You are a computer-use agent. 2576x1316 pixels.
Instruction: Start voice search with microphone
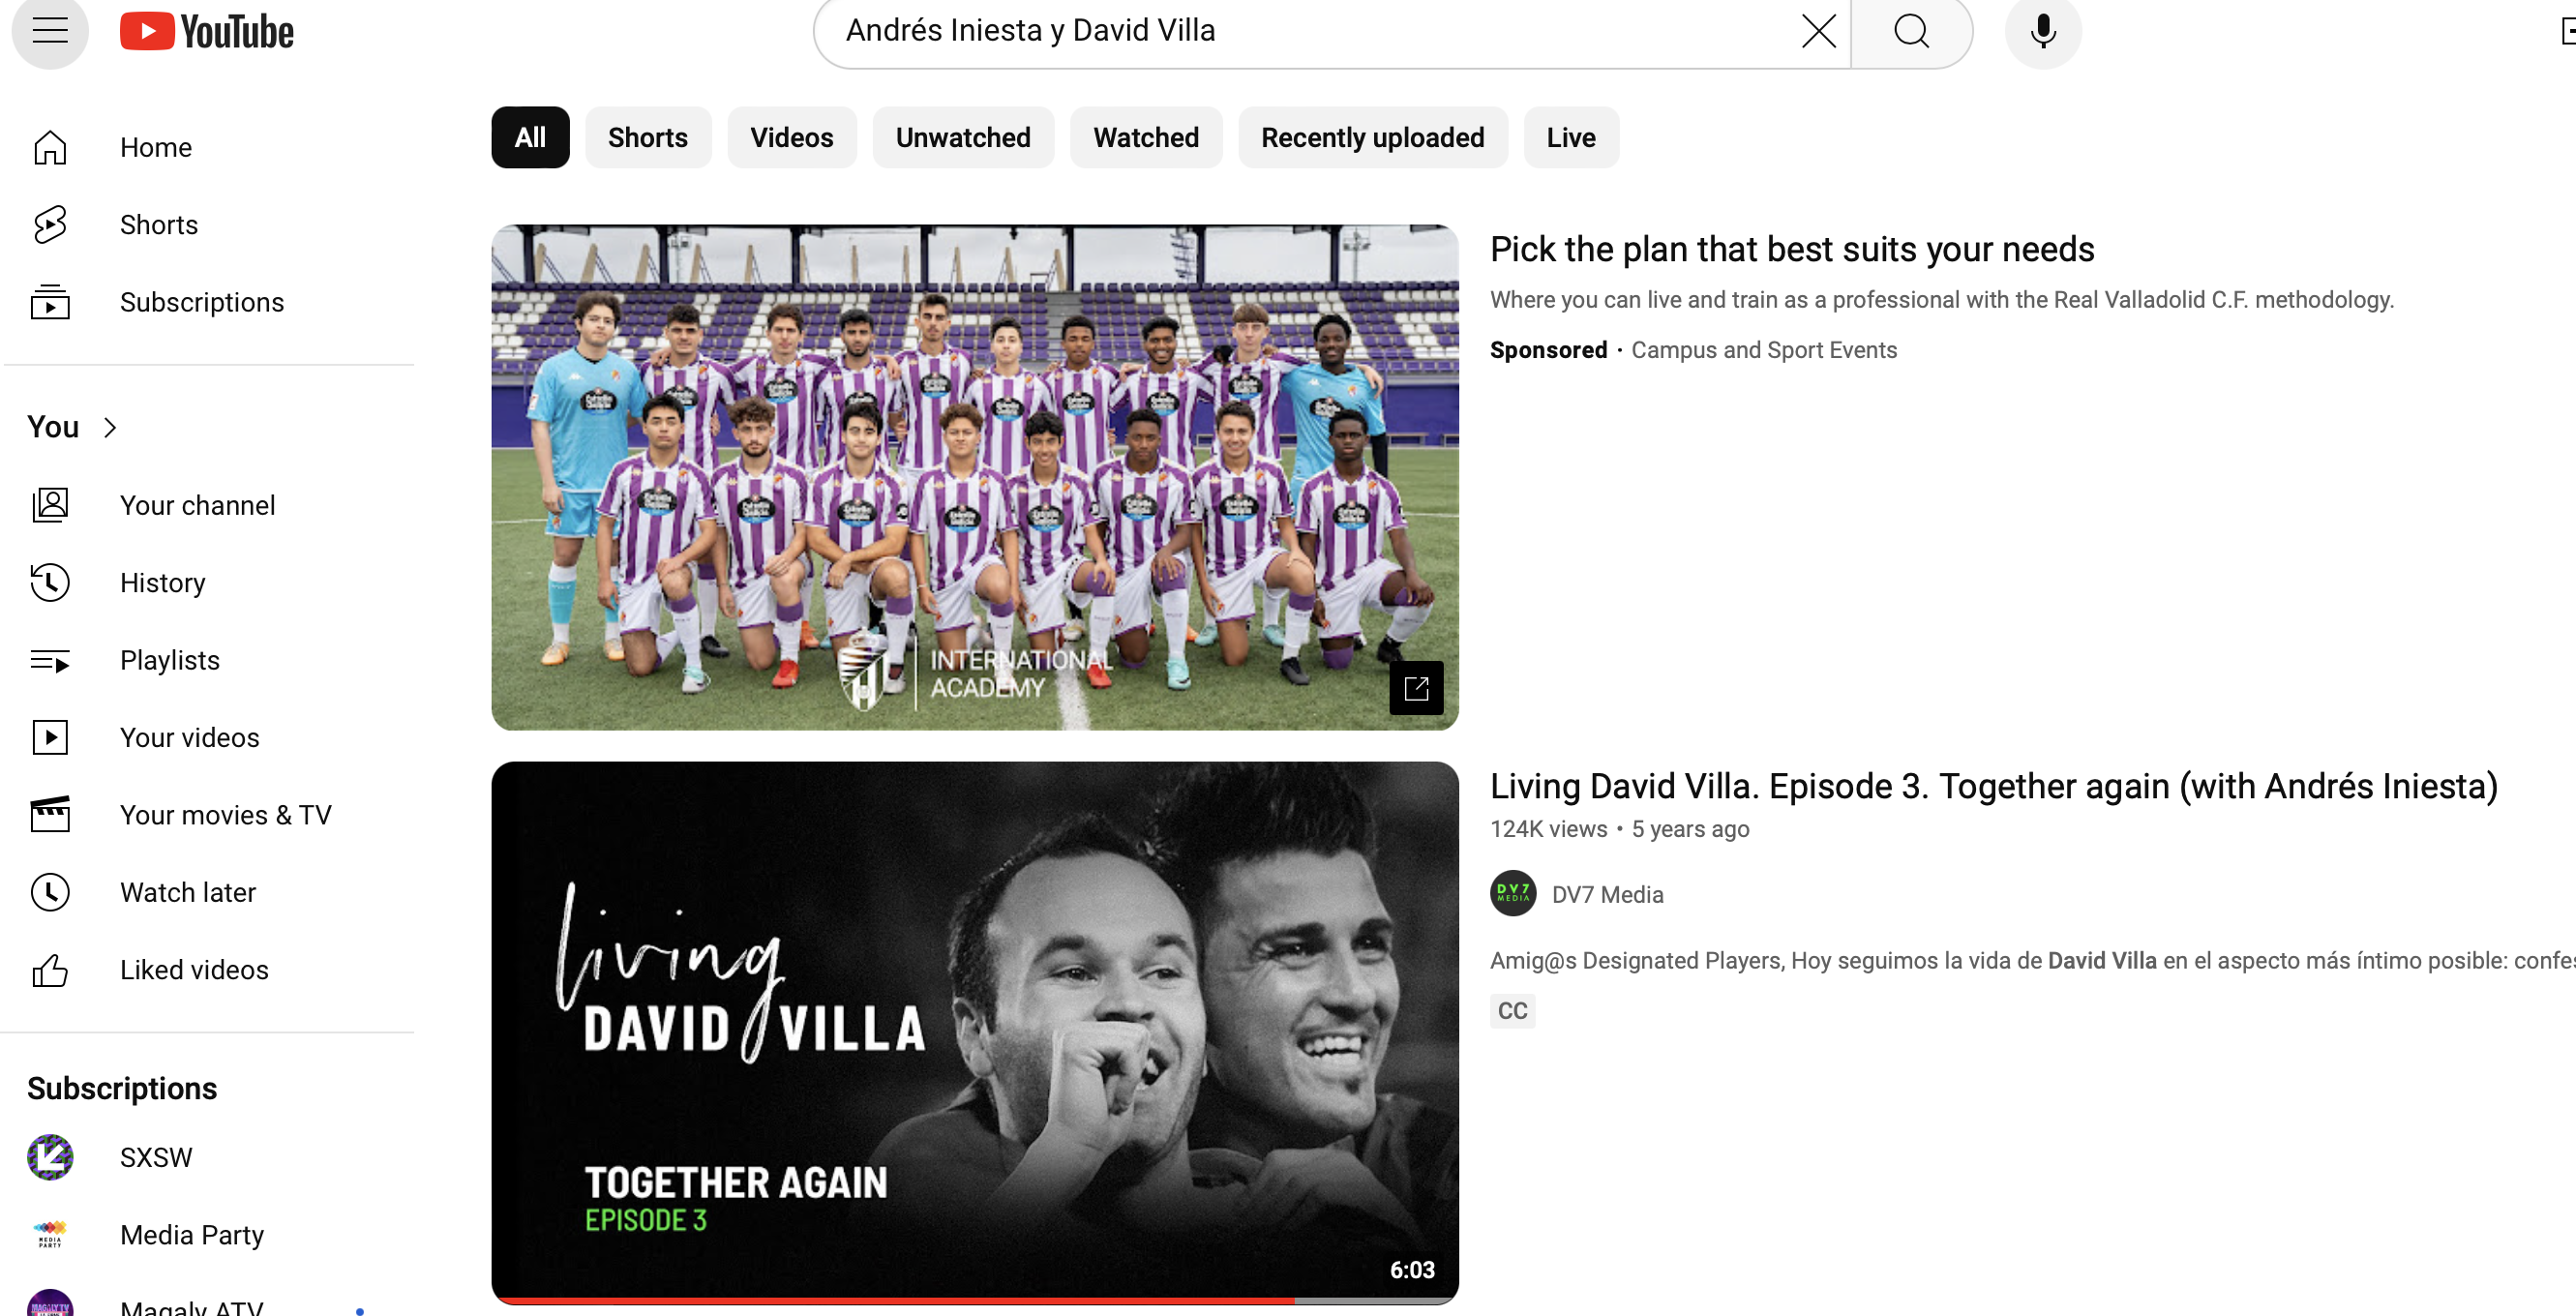tap(2042, 31)
